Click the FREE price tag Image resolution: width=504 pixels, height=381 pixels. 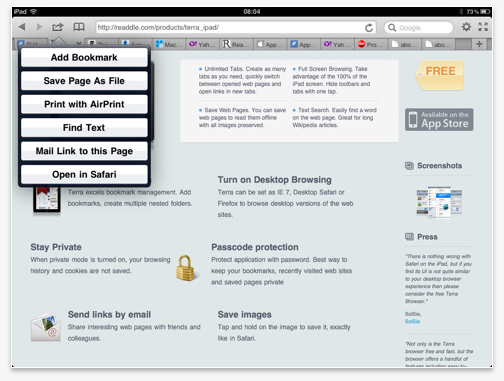439,75
